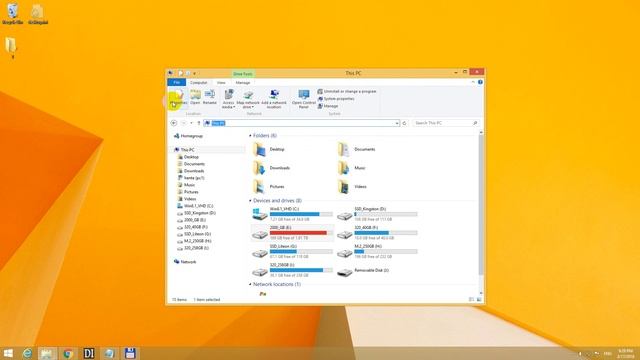Open Google Chrome from the taskbar

68,353
